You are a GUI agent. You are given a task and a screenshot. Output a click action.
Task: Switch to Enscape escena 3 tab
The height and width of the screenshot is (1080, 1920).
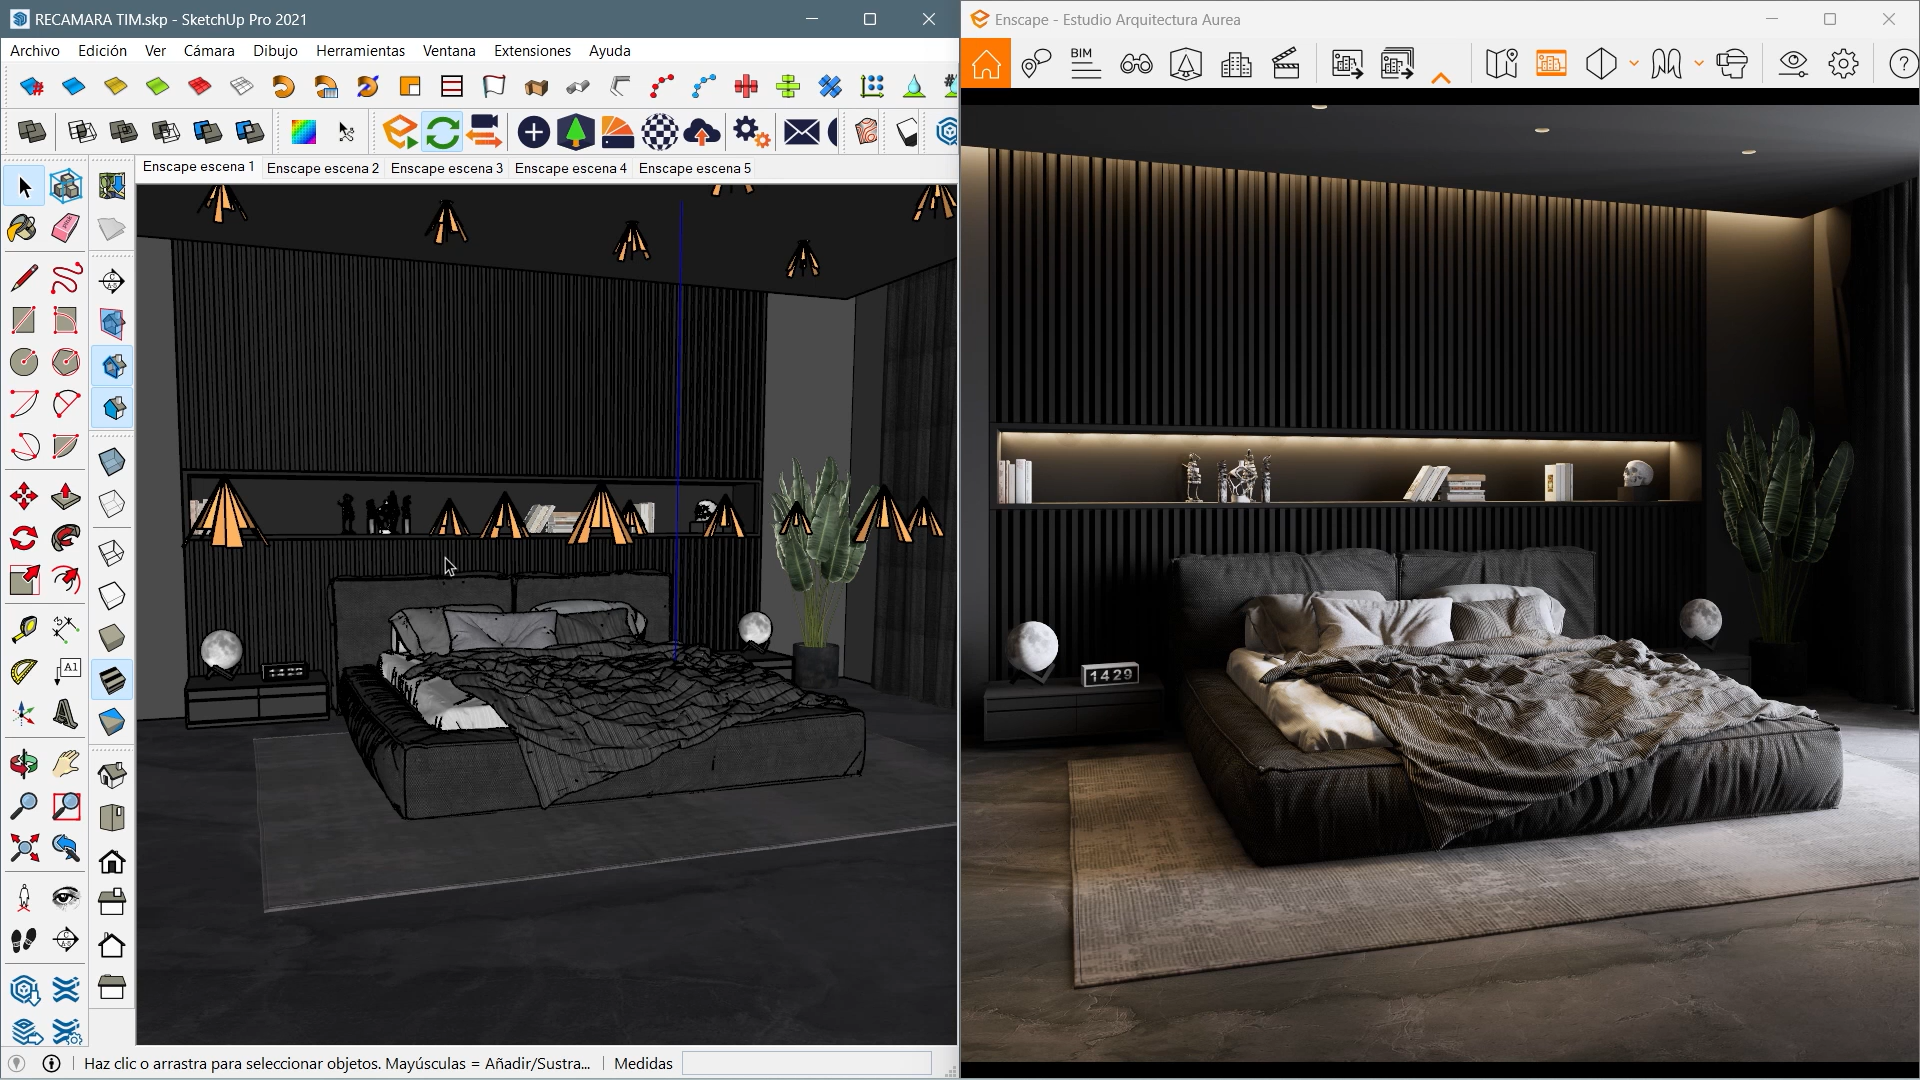[446, 168]
